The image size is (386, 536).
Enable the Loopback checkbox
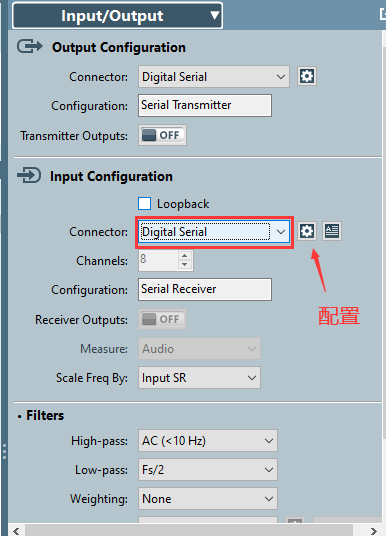coord(145,204)
